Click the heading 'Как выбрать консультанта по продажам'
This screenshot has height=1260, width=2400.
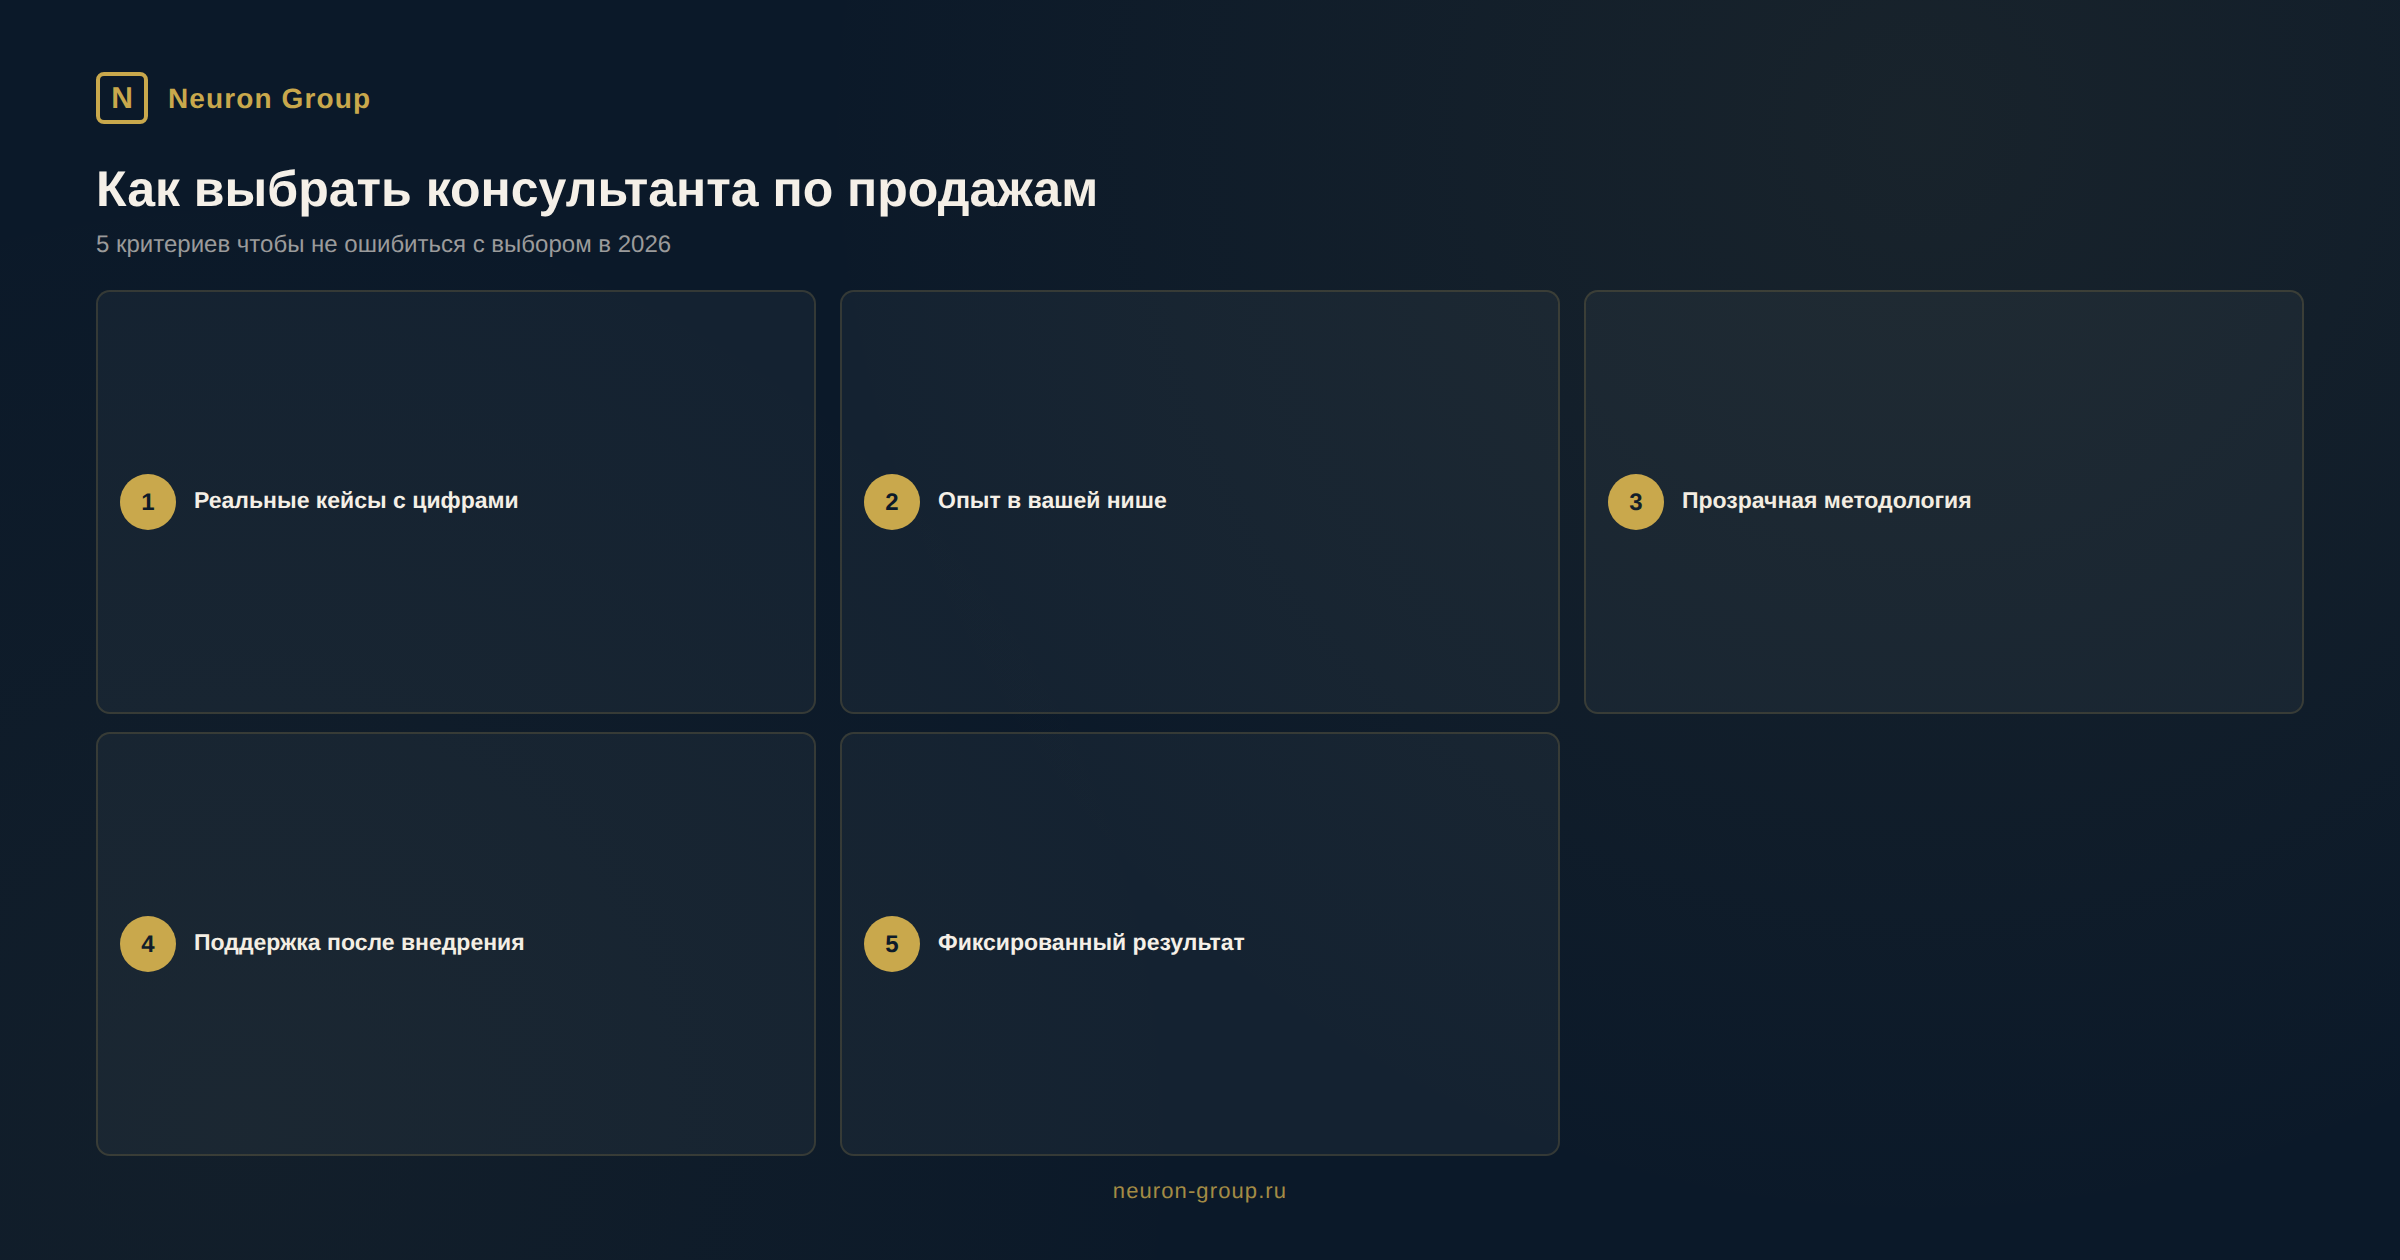pos(597,189)
